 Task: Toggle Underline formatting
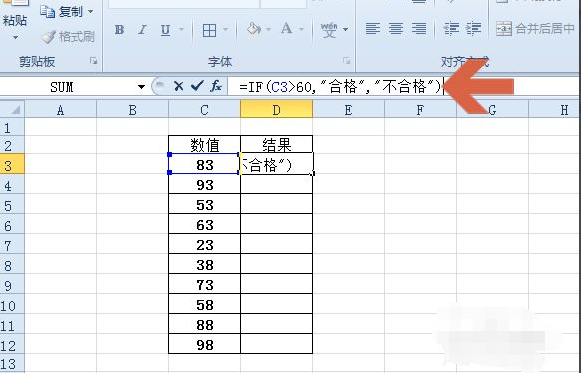165,30
